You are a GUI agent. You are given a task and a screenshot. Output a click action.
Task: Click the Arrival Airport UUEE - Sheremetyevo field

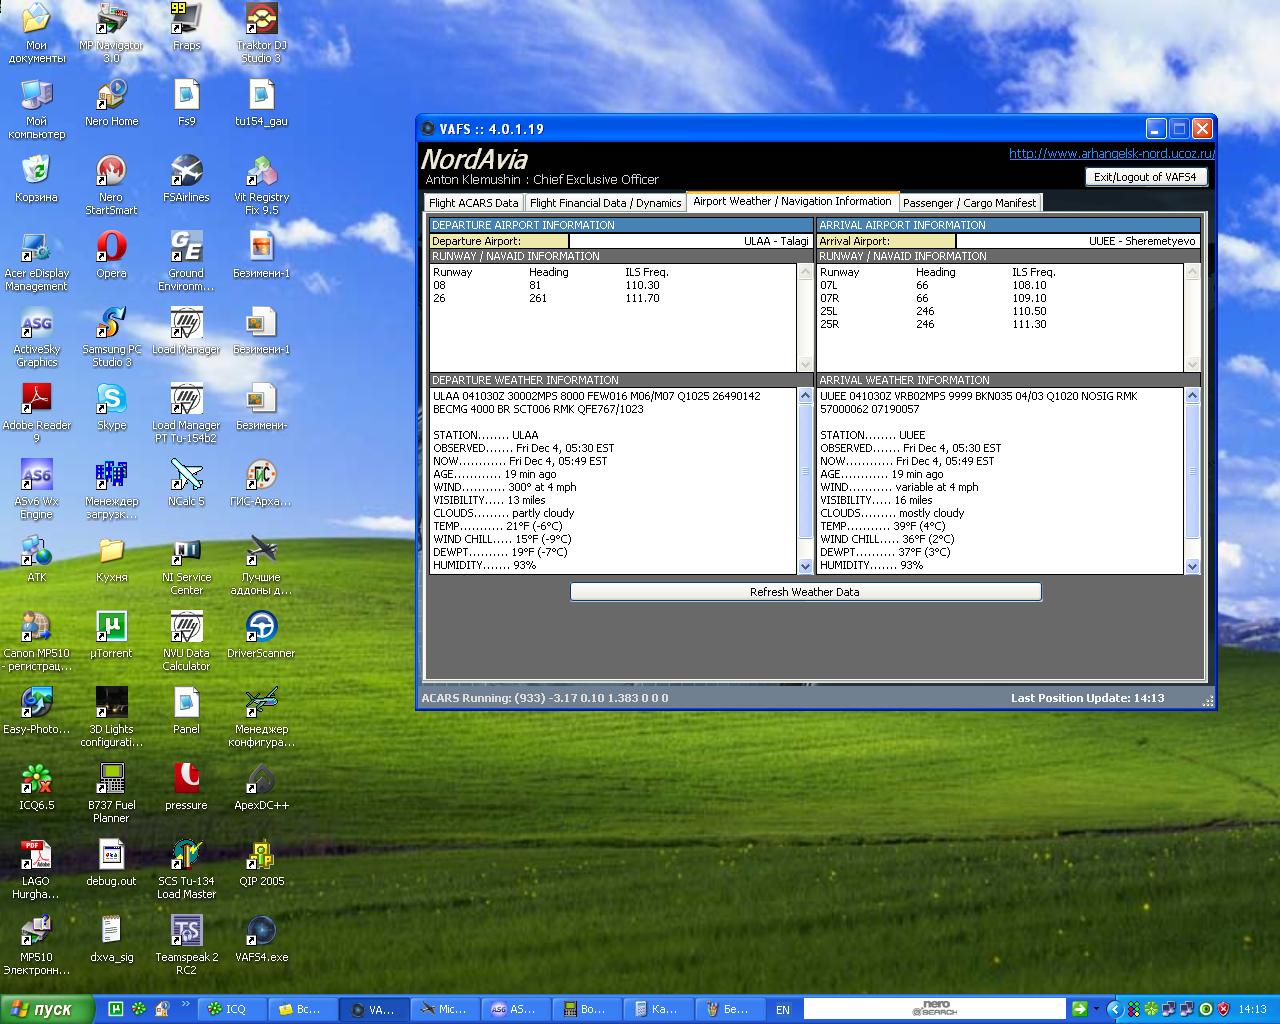tap(1078, 241)
